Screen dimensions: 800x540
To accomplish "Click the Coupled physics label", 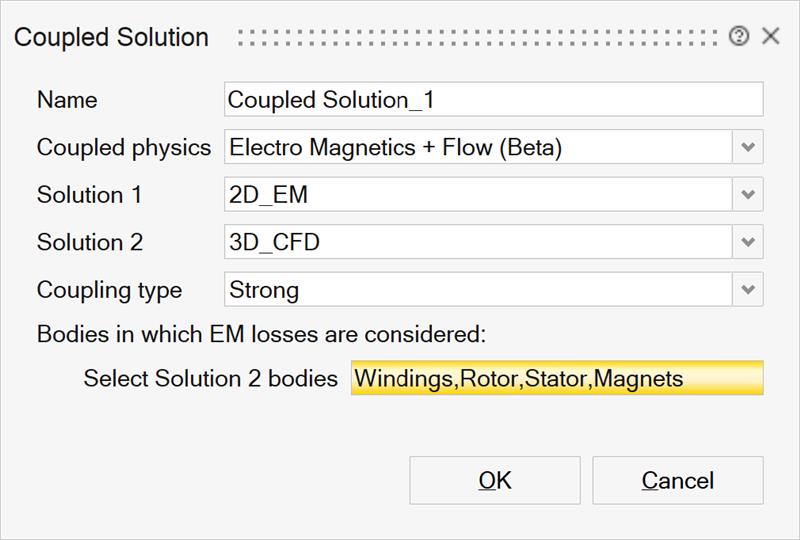I will (x=124, y=148).
